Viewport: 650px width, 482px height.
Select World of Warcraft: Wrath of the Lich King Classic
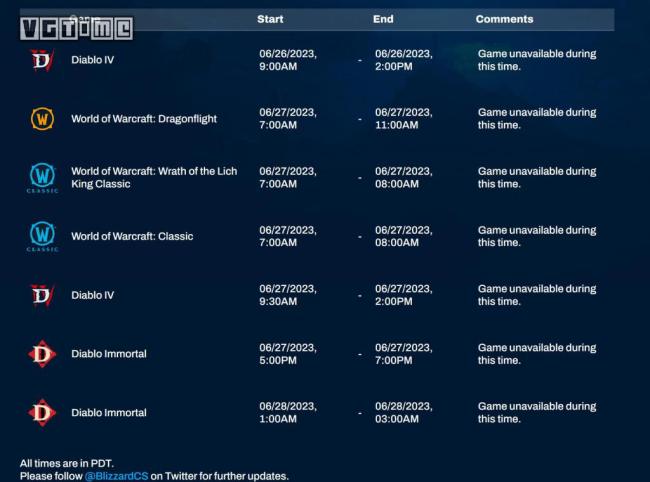[154, 177]
